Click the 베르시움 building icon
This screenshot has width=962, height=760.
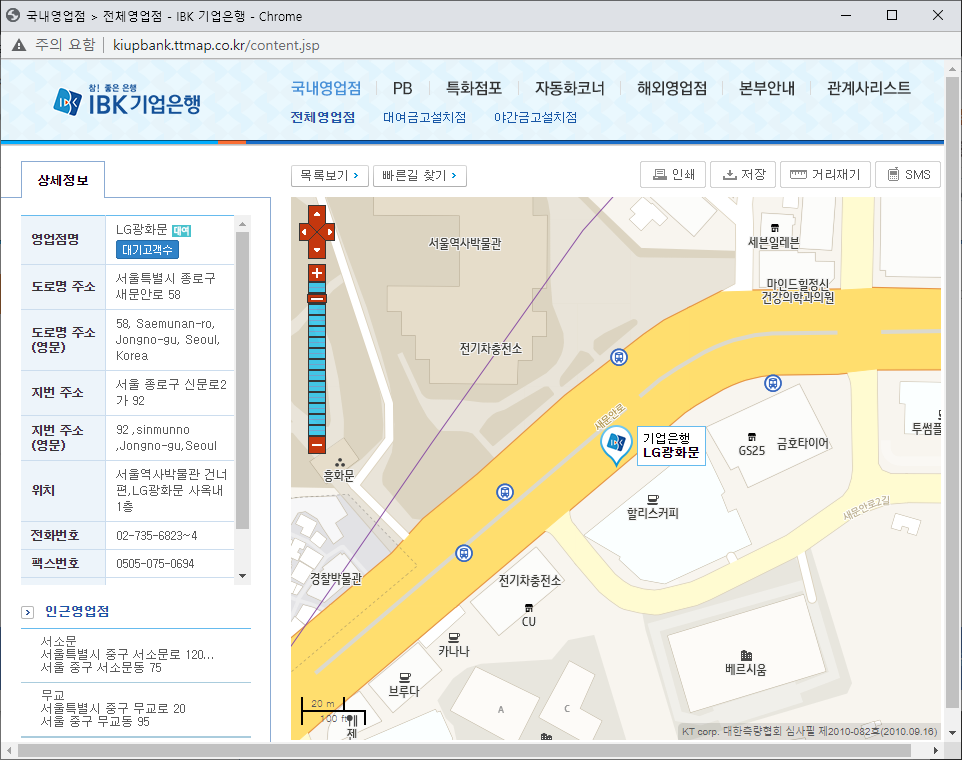pyautogui.click(x=746, y=656)
